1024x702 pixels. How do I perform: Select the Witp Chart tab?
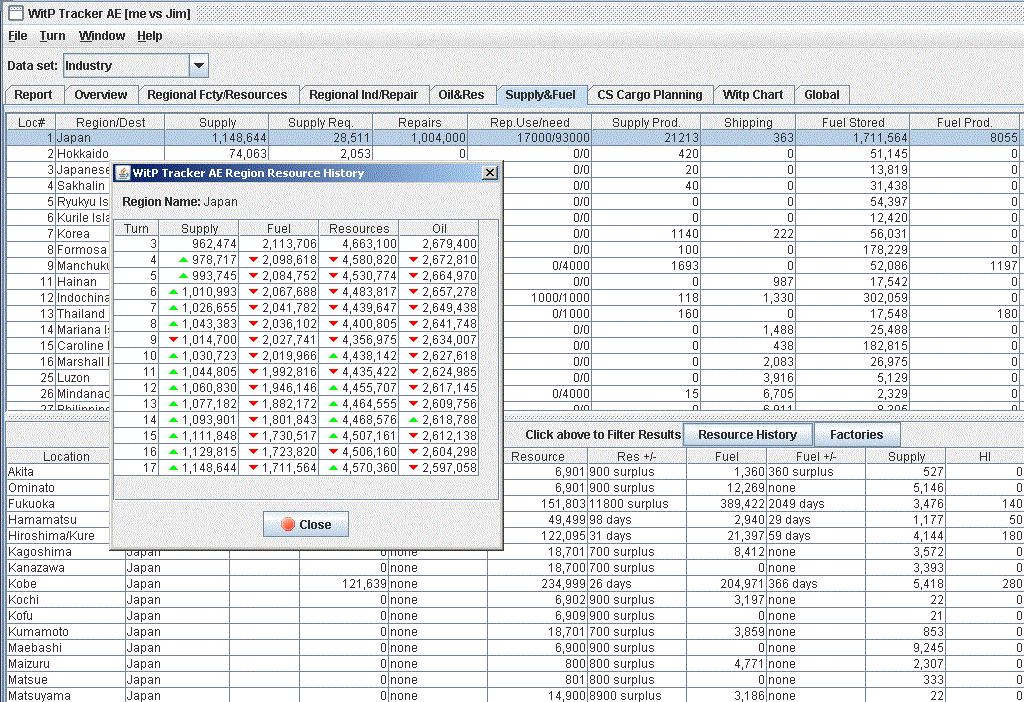(x=752, y=95)
